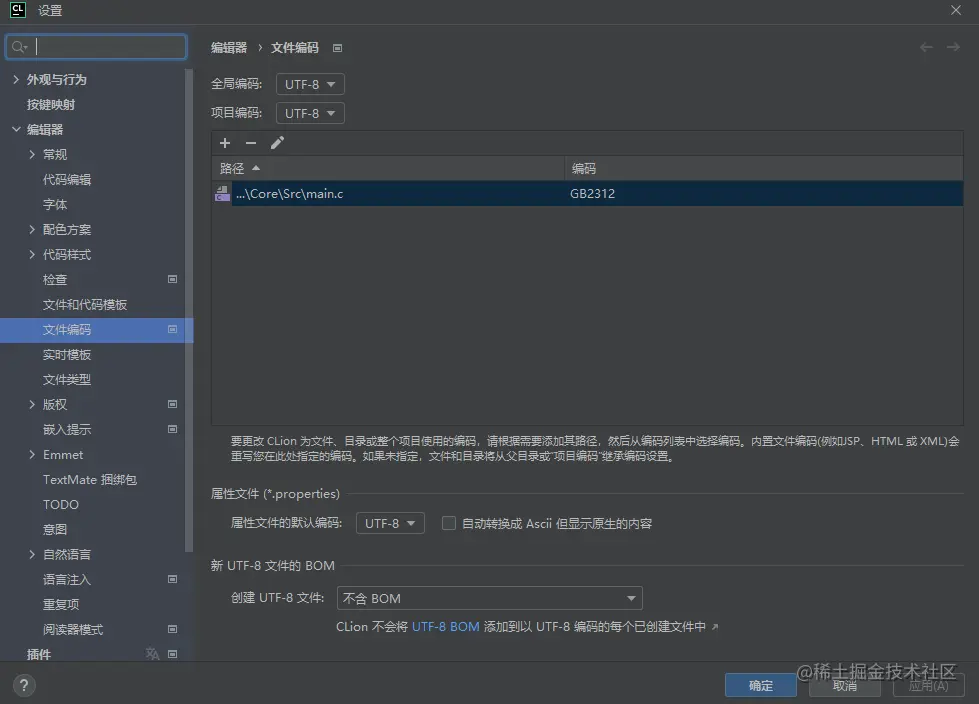The width and height of the screenshot is (979, 704).
Task: Click the edit pencil icon
Action: pos(277,143)
